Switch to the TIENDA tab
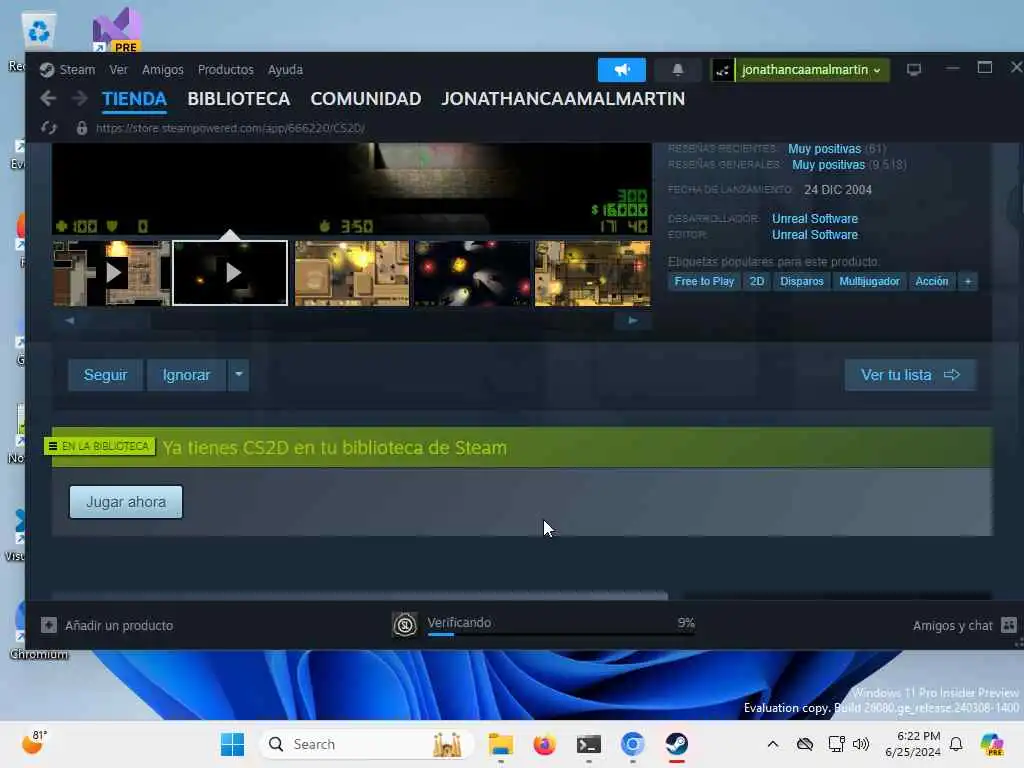The width and height of the screenshot is (1024, 768). click(x=134, y=99)
